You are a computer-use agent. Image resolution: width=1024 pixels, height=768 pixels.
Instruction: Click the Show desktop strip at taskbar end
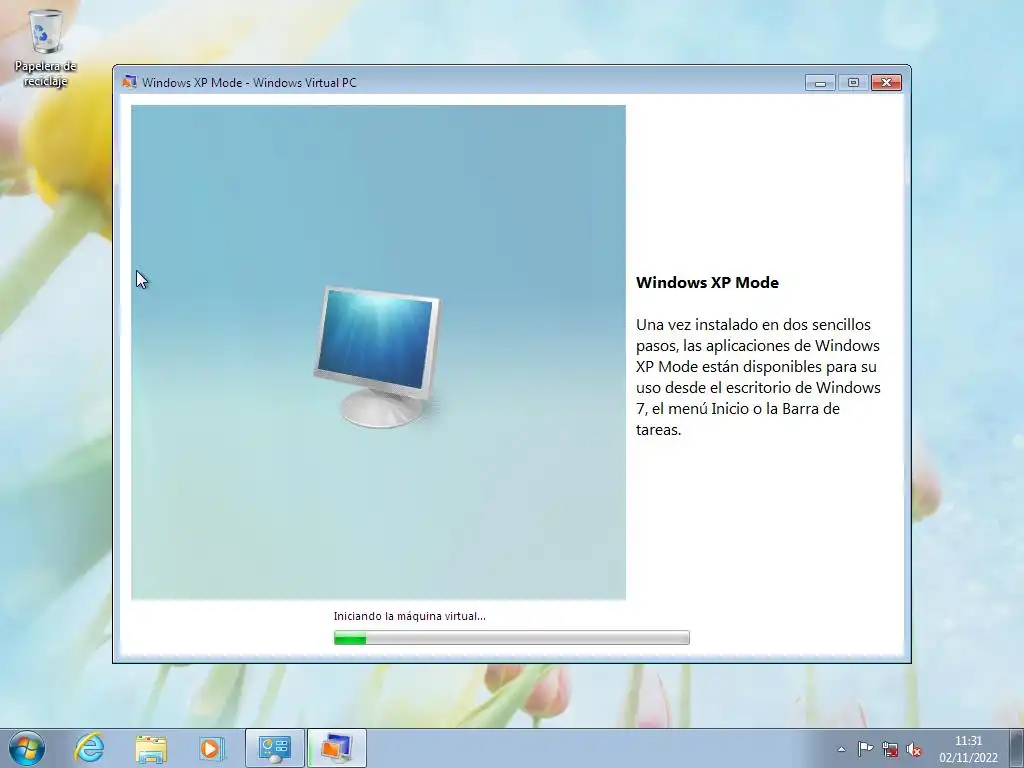point(1018,748)
